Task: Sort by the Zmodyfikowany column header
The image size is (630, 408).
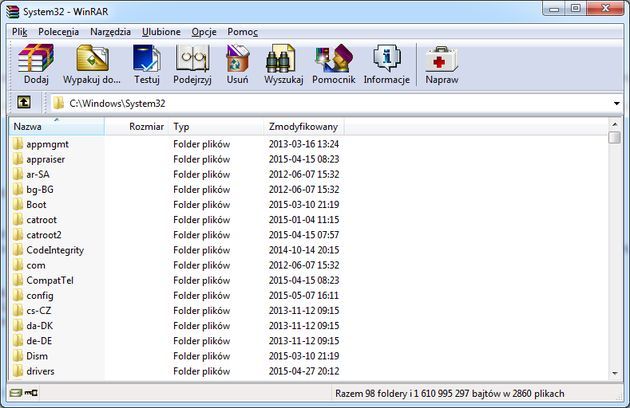Action: 304,126
